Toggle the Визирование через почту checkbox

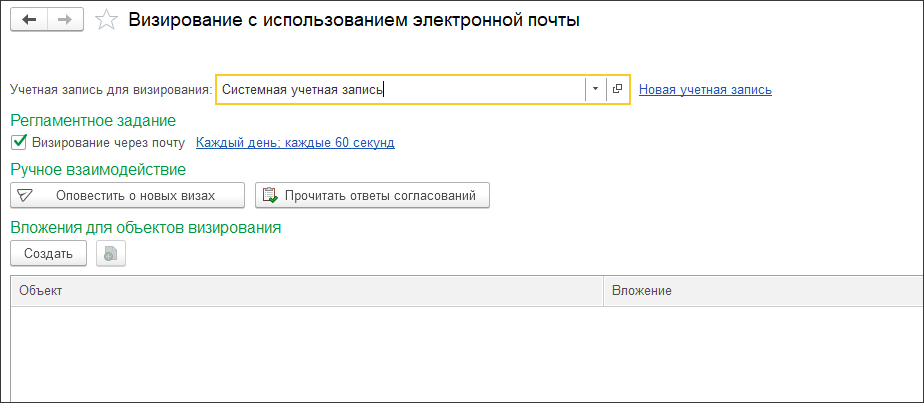(18, 142)
